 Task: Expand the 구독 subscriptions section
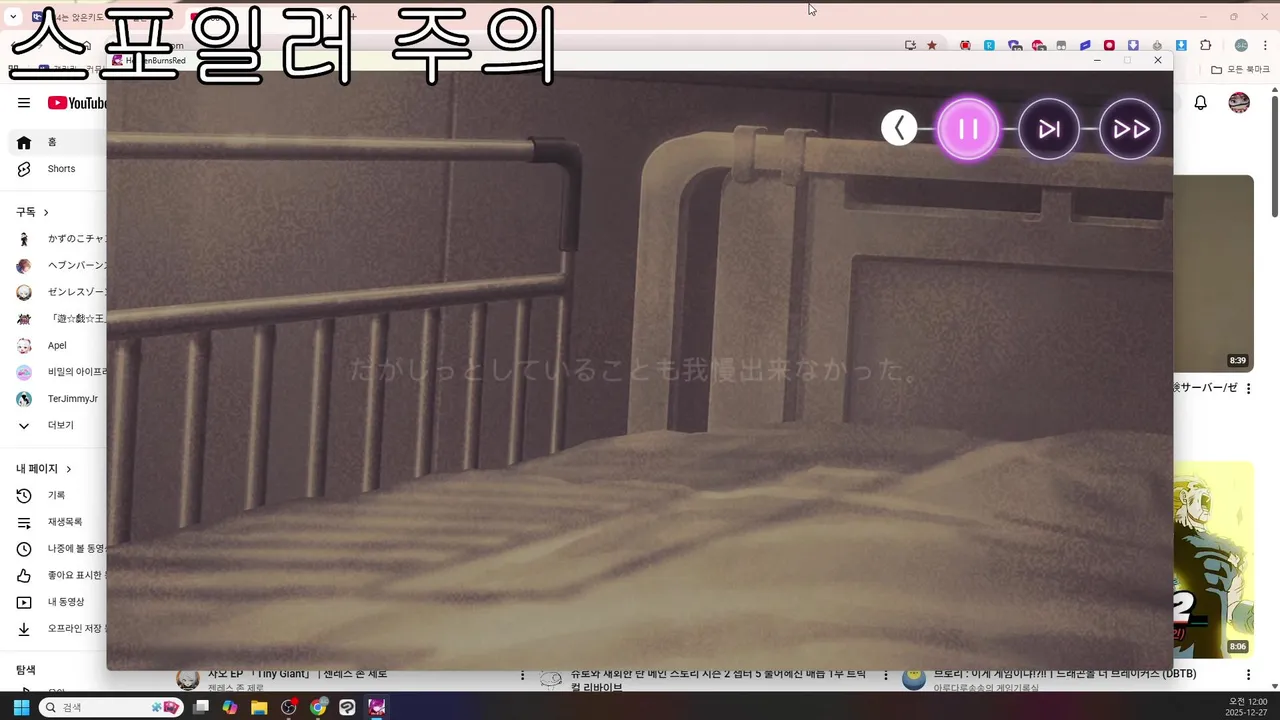click(32, 212)
